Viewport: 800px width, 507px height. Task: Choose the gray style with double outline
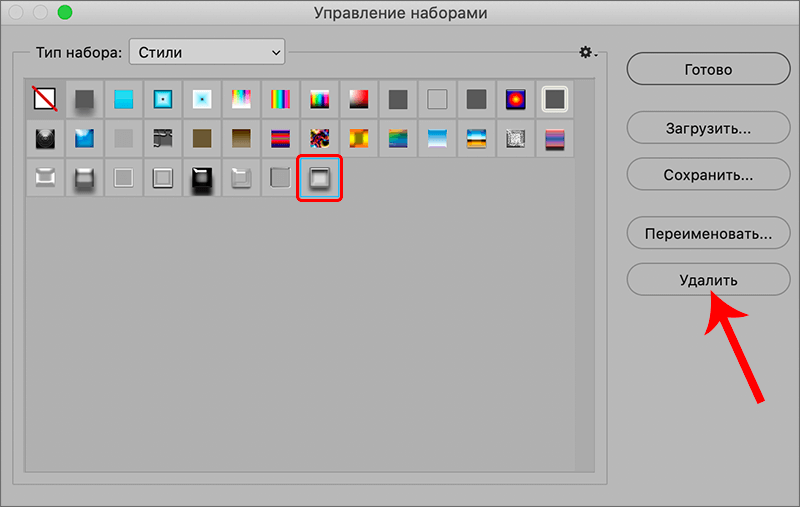click(x=163, y=178)
